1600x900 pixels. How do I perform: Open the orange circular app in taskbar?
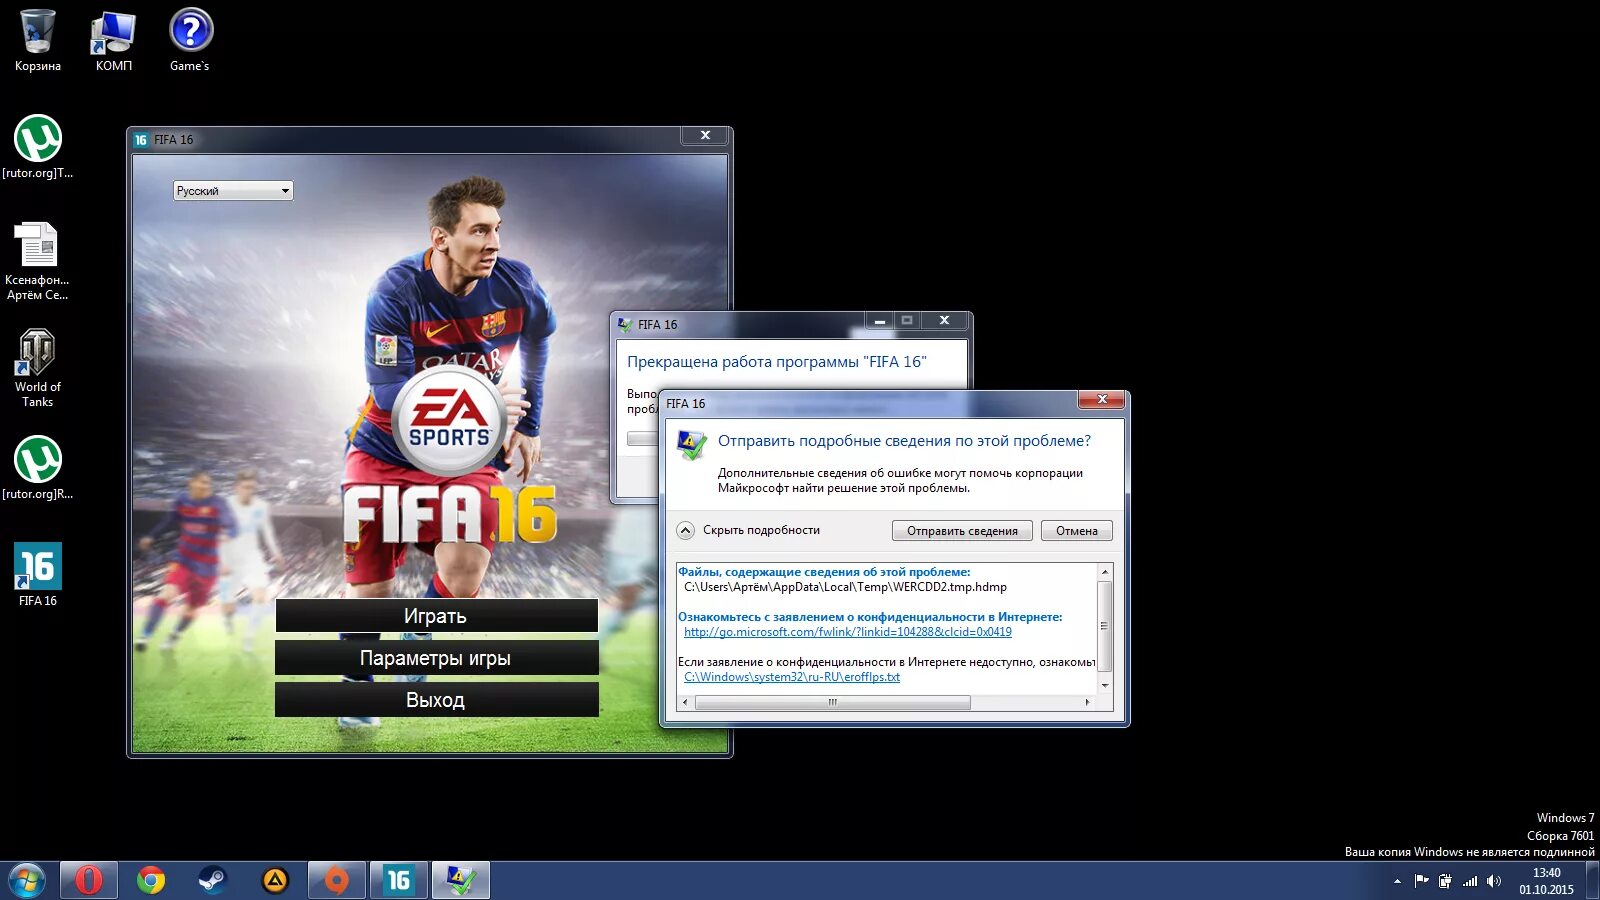pos(337,881)
